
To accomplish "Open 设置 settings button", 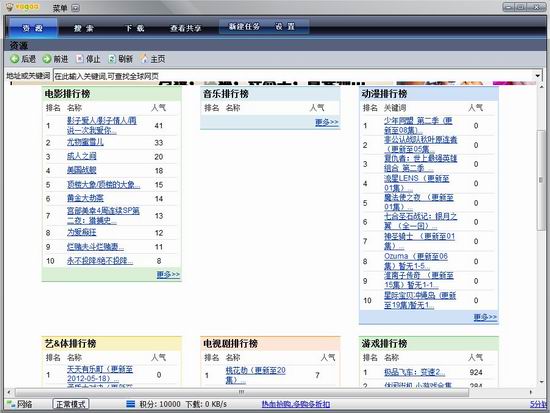I will click(285, 27).
